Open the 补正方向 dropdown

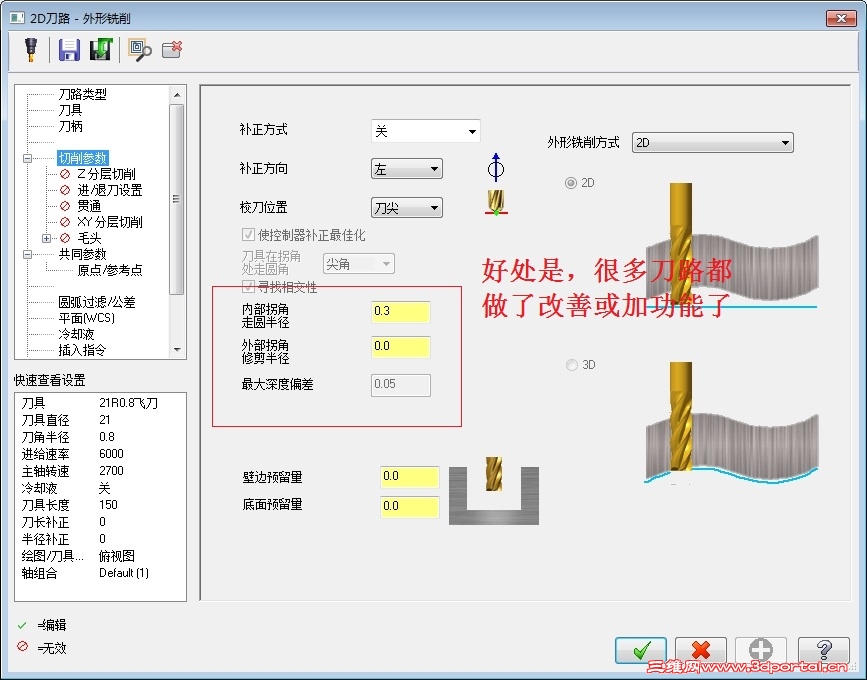(x=406, y=169)
